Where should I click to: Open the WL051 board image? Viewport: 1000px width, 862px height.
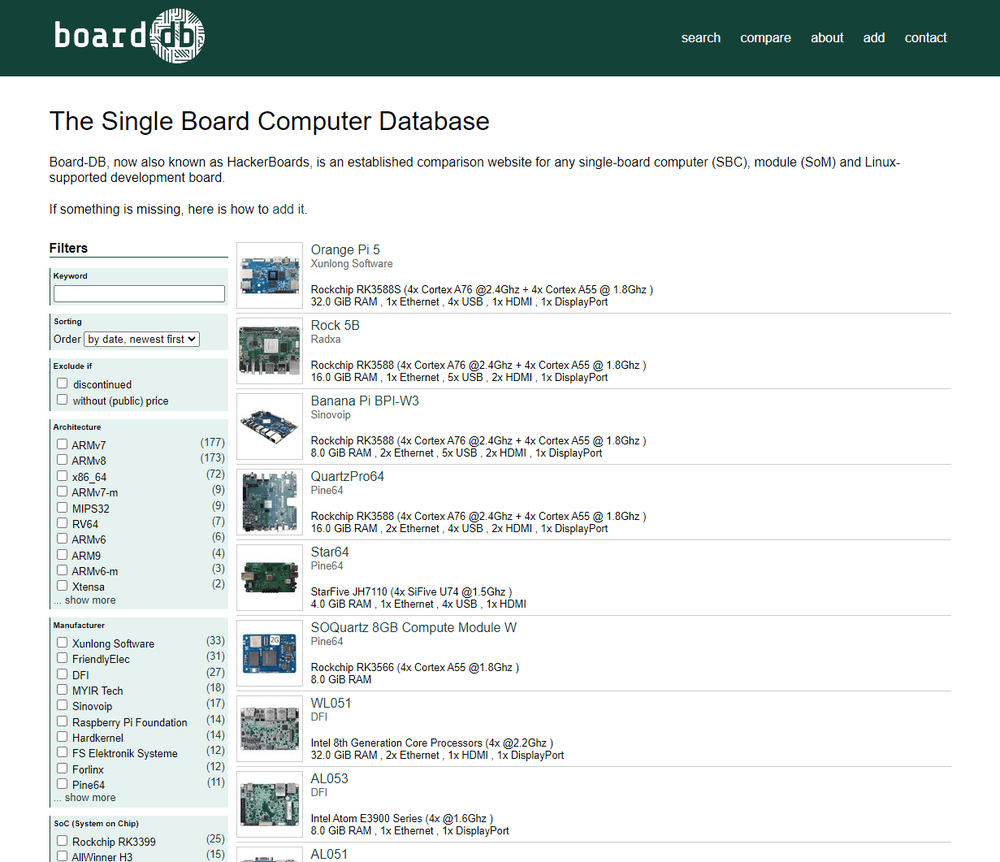269,729
